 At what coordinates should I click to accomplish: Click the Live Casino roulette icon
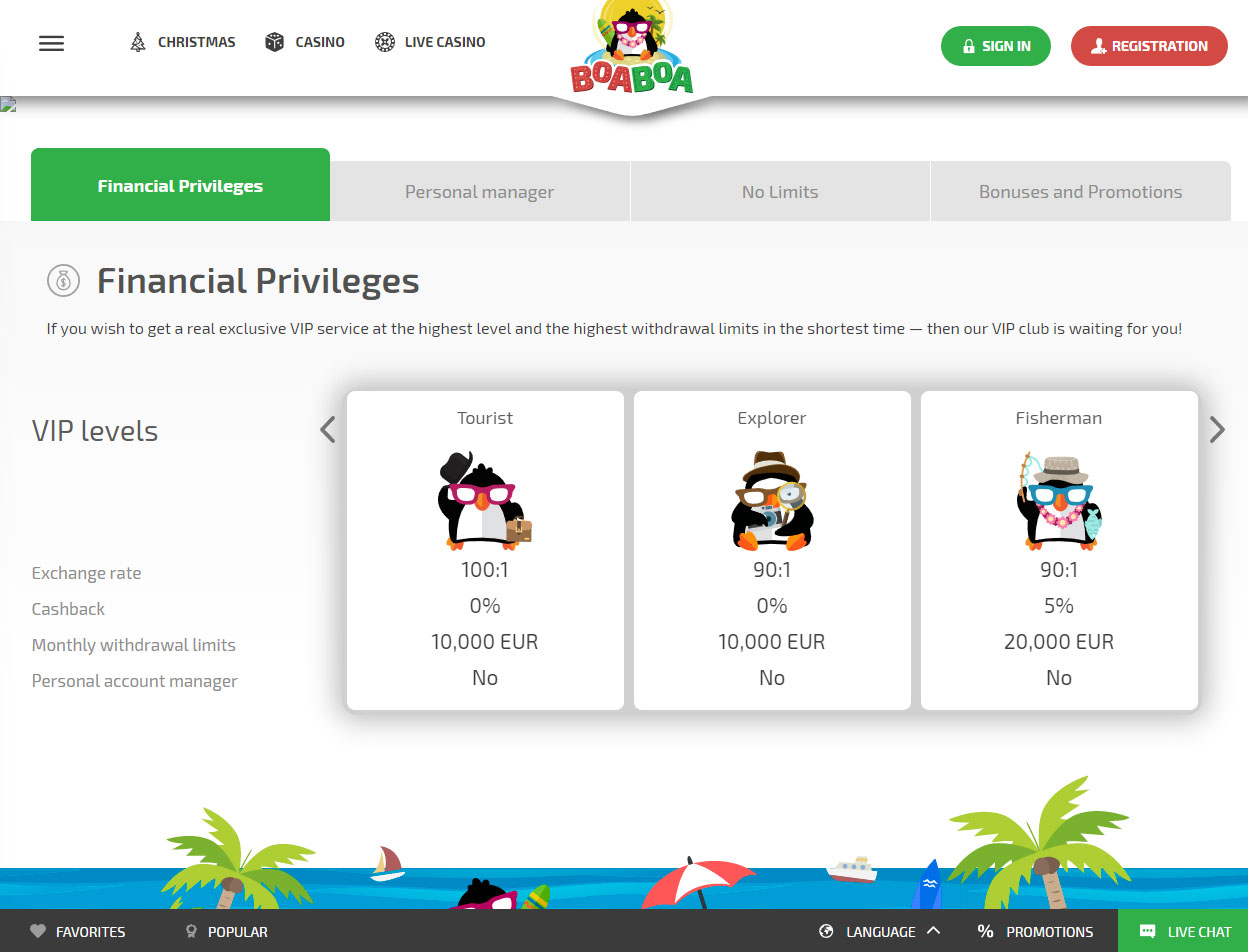click(x=384, y=42)
